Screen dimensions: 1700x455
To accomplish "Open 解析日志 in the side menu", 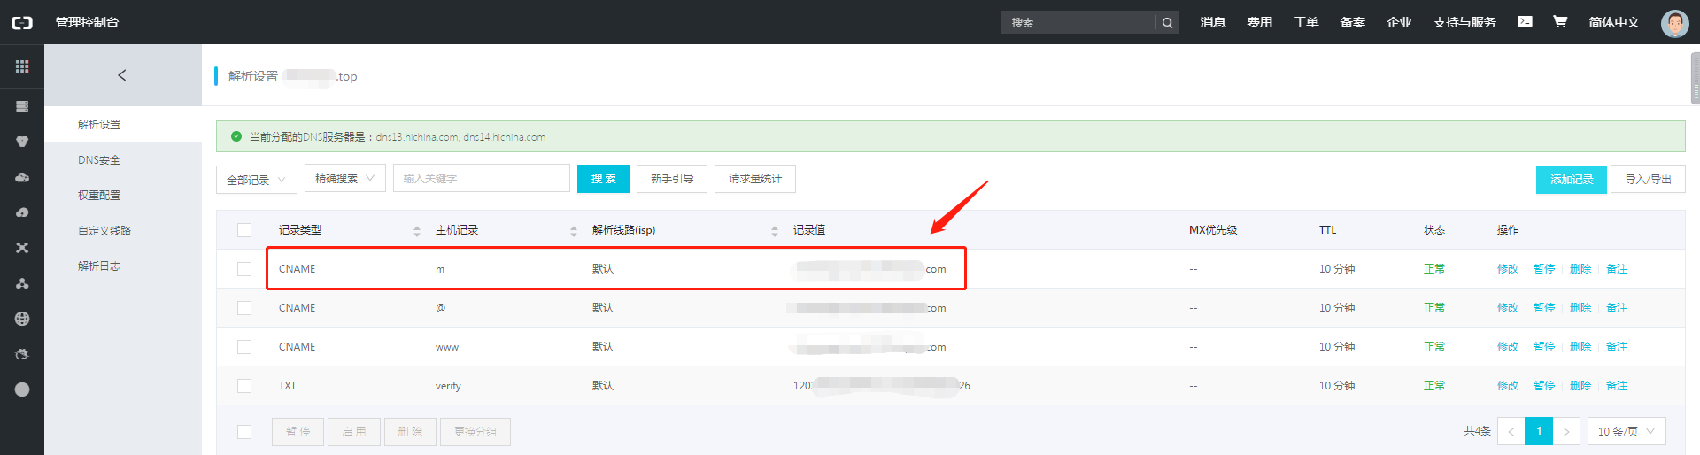I will 99,266.
